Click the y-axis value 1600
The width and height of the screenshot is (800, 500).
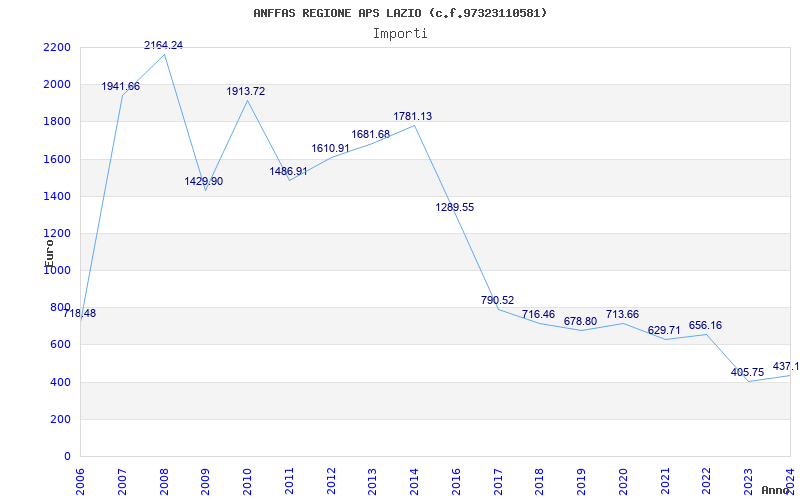tap(57, 159)
